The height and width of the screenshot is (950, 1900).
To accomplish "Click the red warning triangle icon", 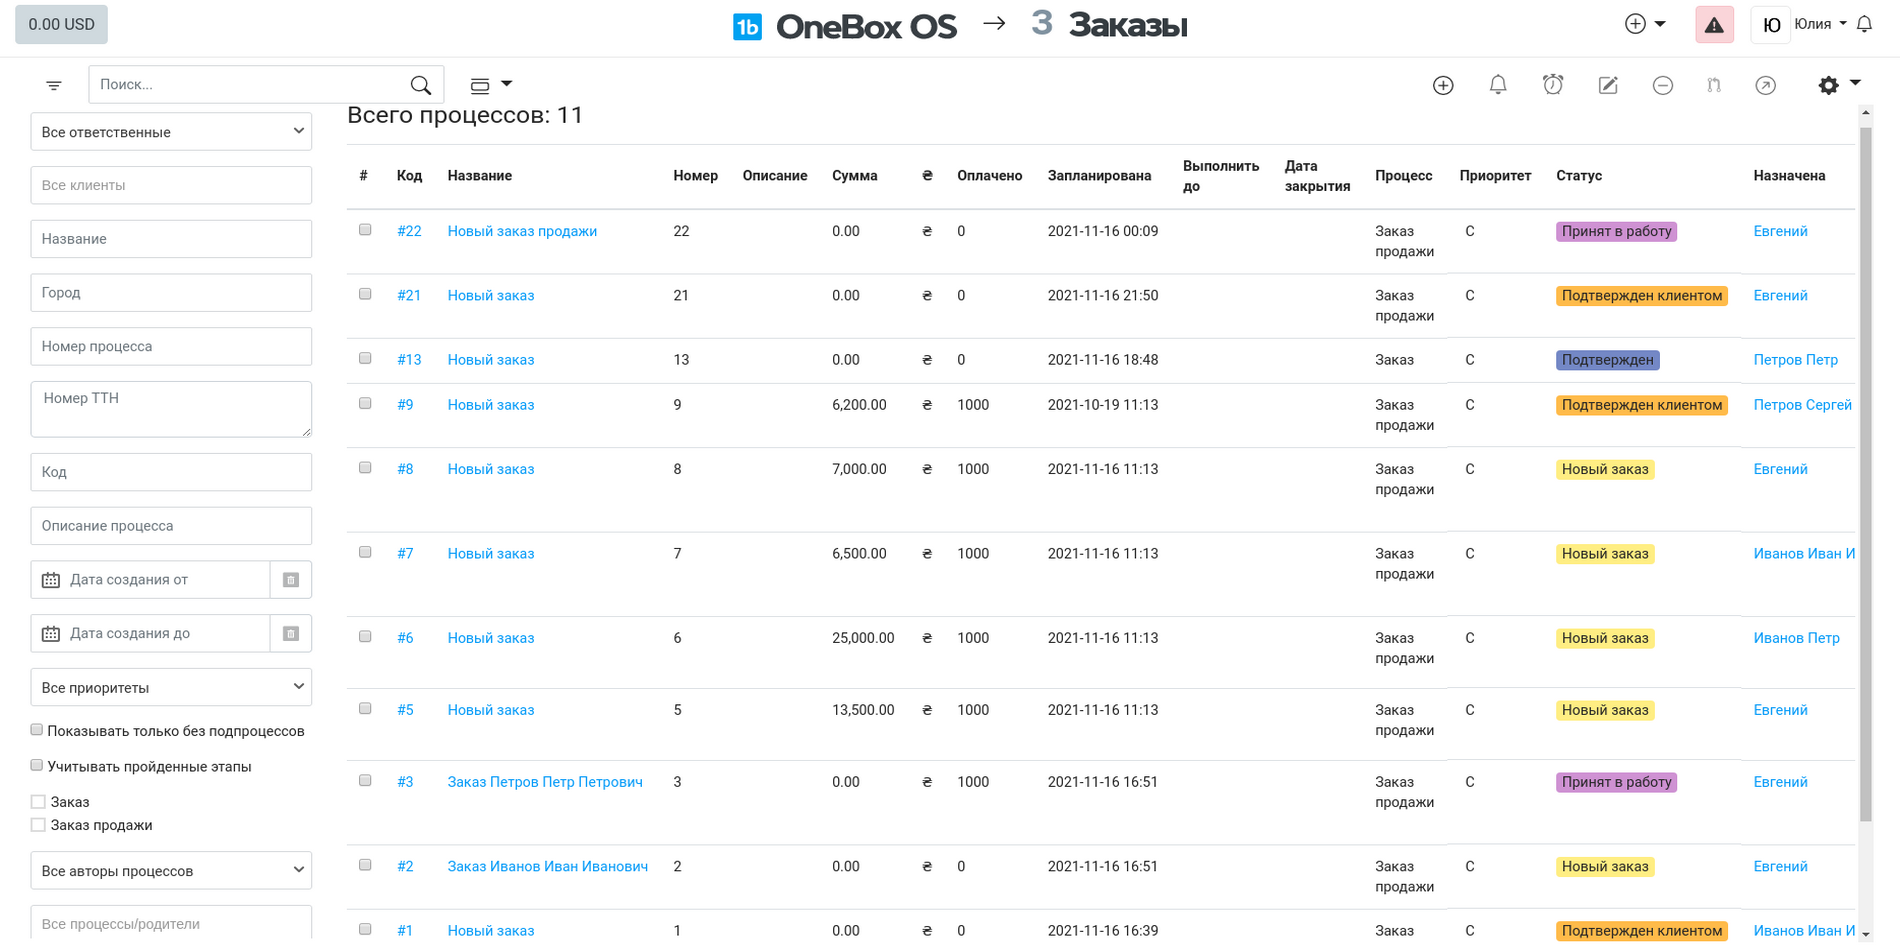I will coord(1713,25).
